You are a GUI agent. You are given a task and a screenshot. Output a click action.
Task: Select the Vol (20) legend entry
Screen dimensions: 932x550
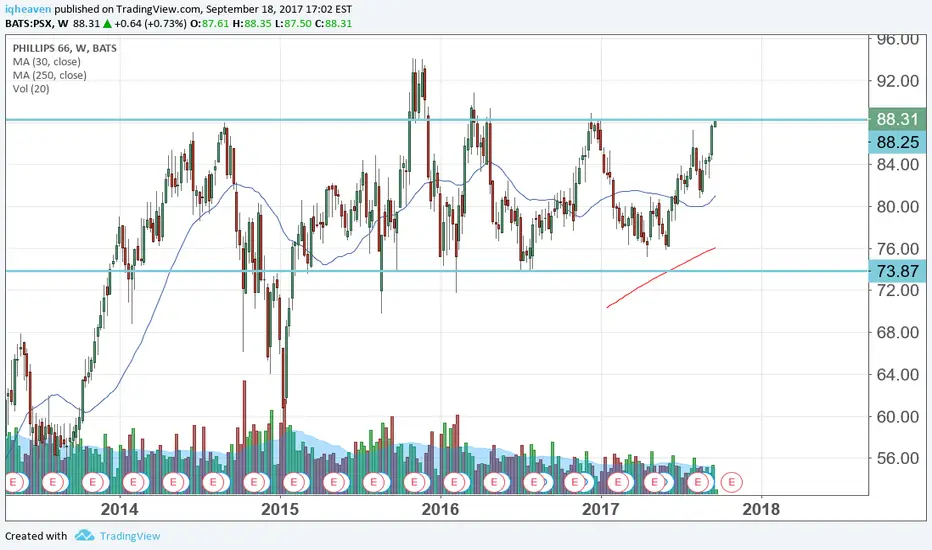[x=31, y=89]
